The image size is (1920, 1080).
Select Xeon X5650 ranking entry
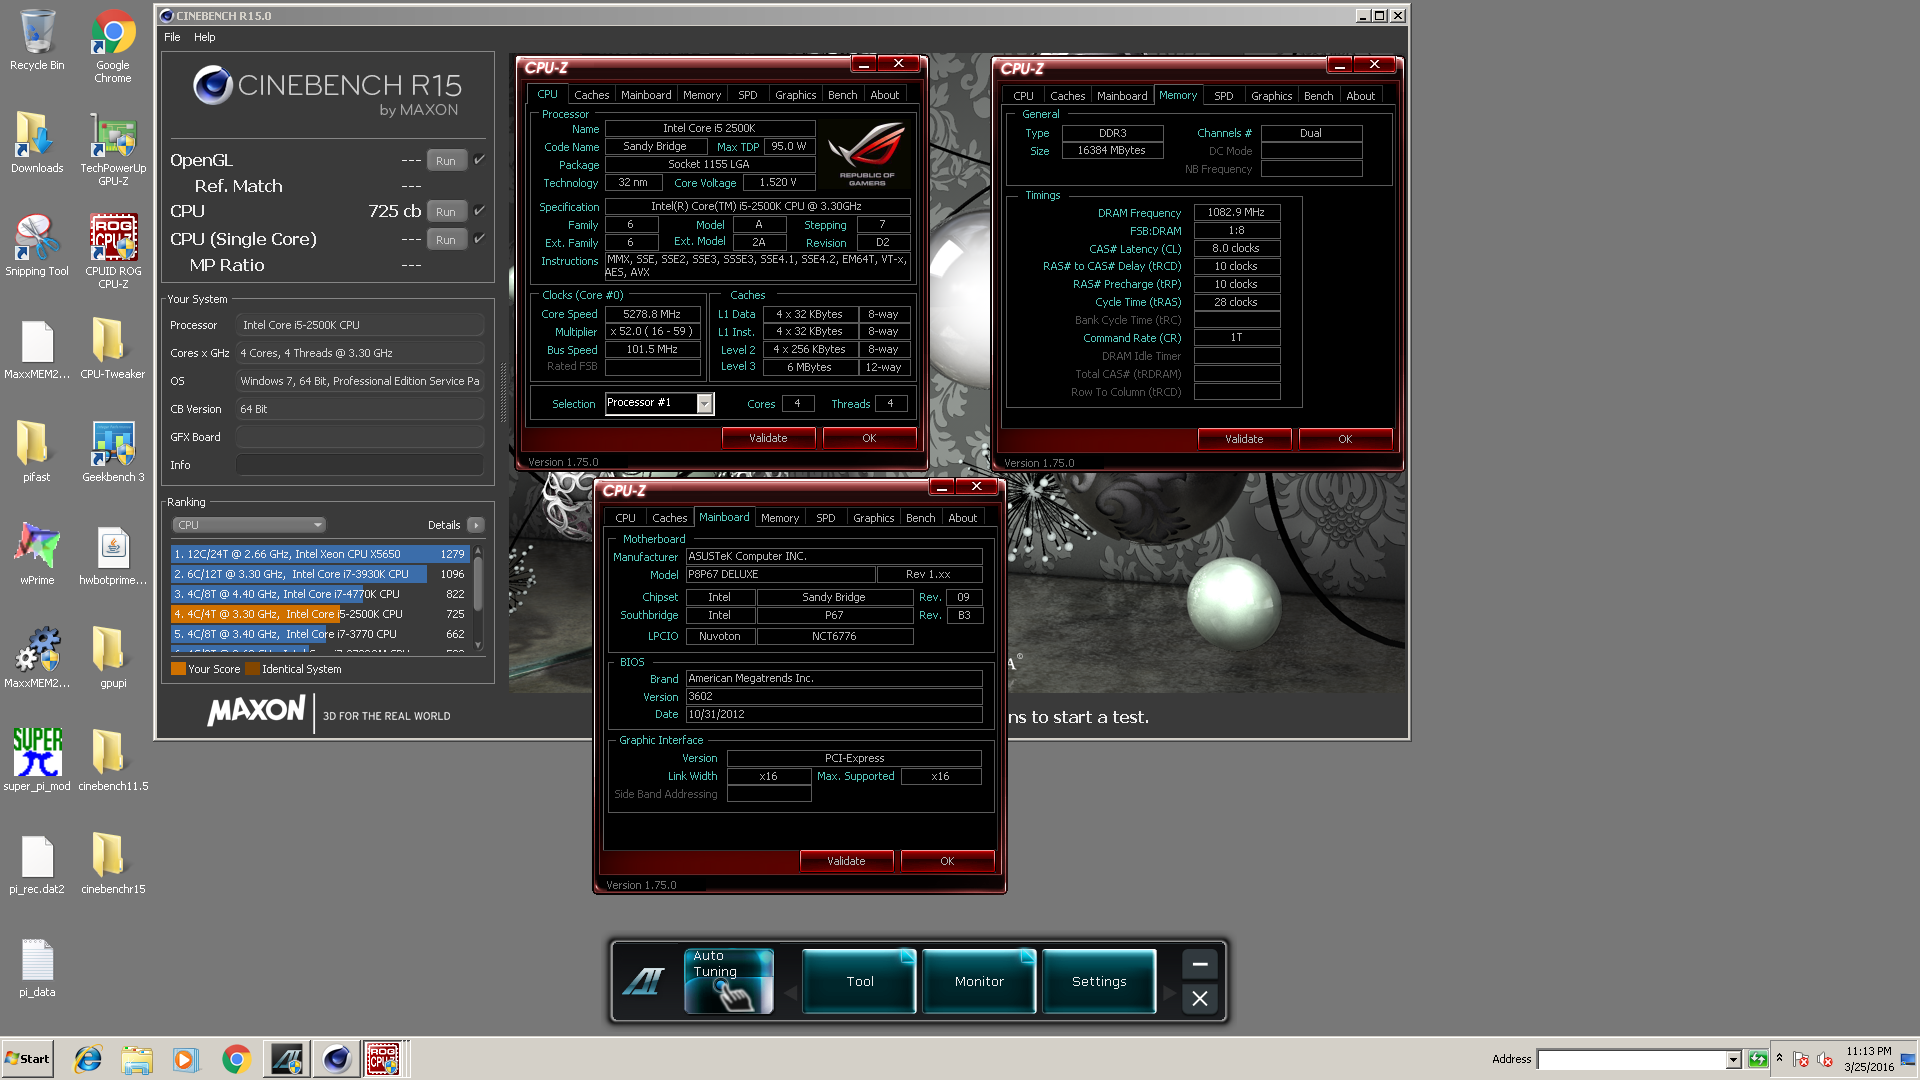(x=319, y=554)
